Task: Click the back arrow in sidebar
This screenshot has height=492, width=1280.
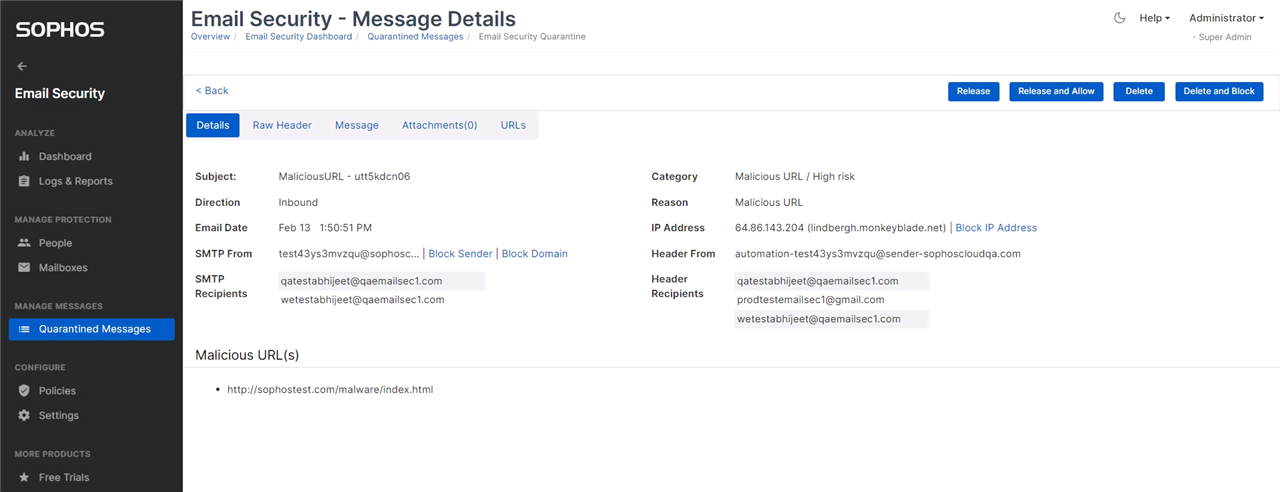Action: click(x=23, y=66)
